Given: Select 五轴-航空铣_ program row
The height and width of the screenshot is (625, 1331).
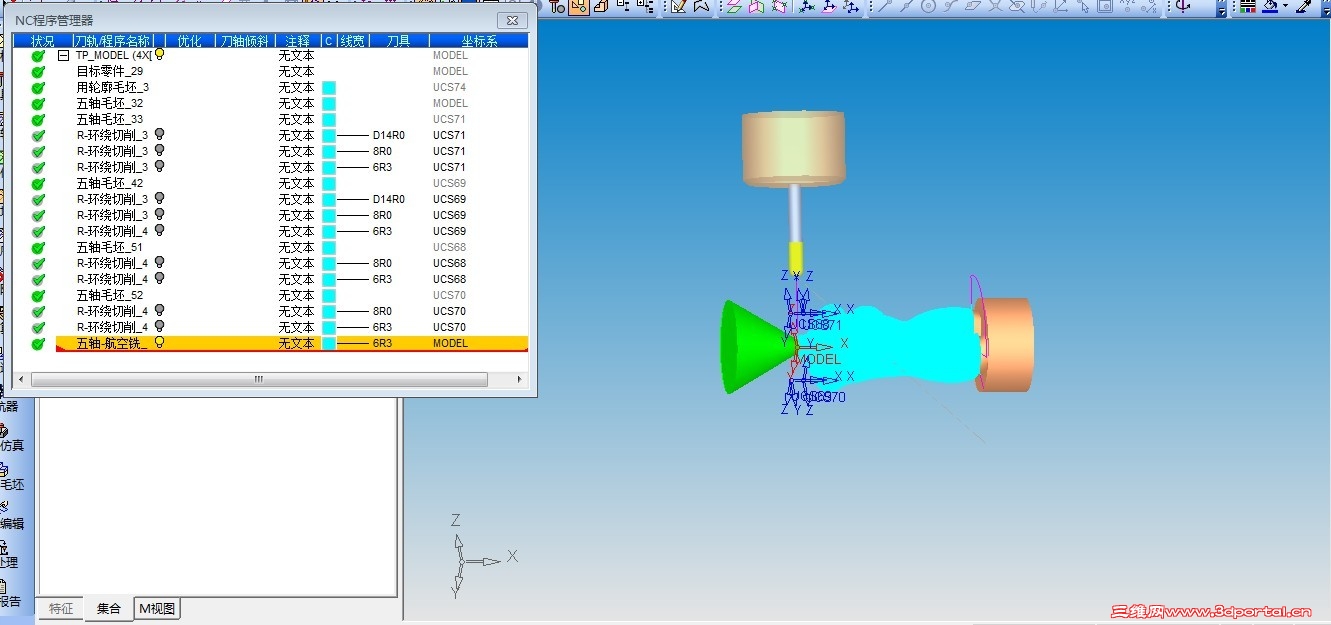Looking at the screenshot, I should click(x=291, y=343).
